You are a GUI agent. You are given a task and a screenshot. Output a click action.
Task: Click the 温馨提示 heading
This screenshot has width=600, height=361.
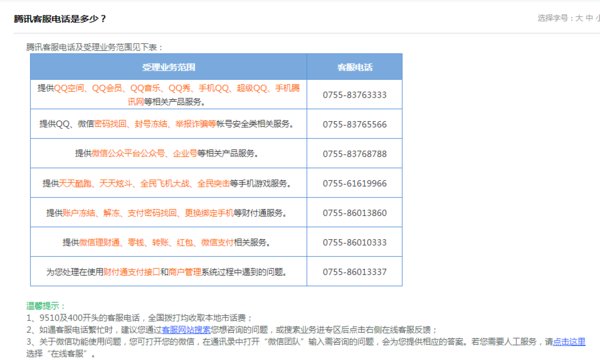46,306
